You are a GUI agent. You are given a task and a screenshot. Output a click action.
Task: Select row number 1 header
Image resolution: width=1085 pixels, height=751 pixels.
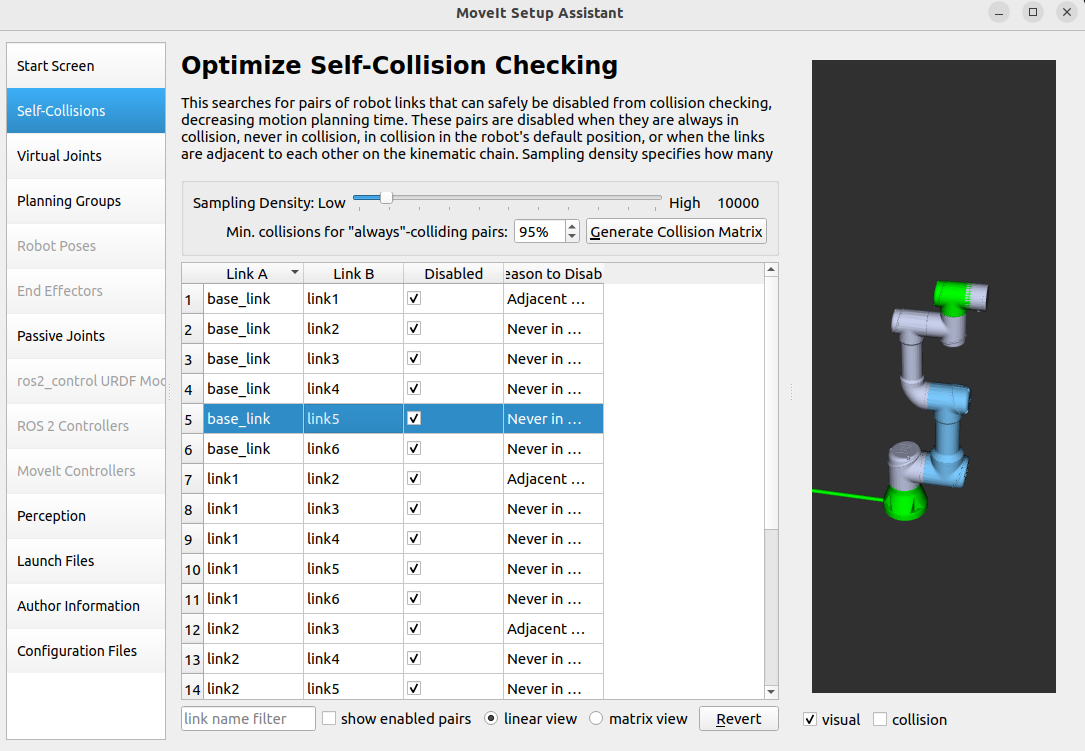pos(192,299)
